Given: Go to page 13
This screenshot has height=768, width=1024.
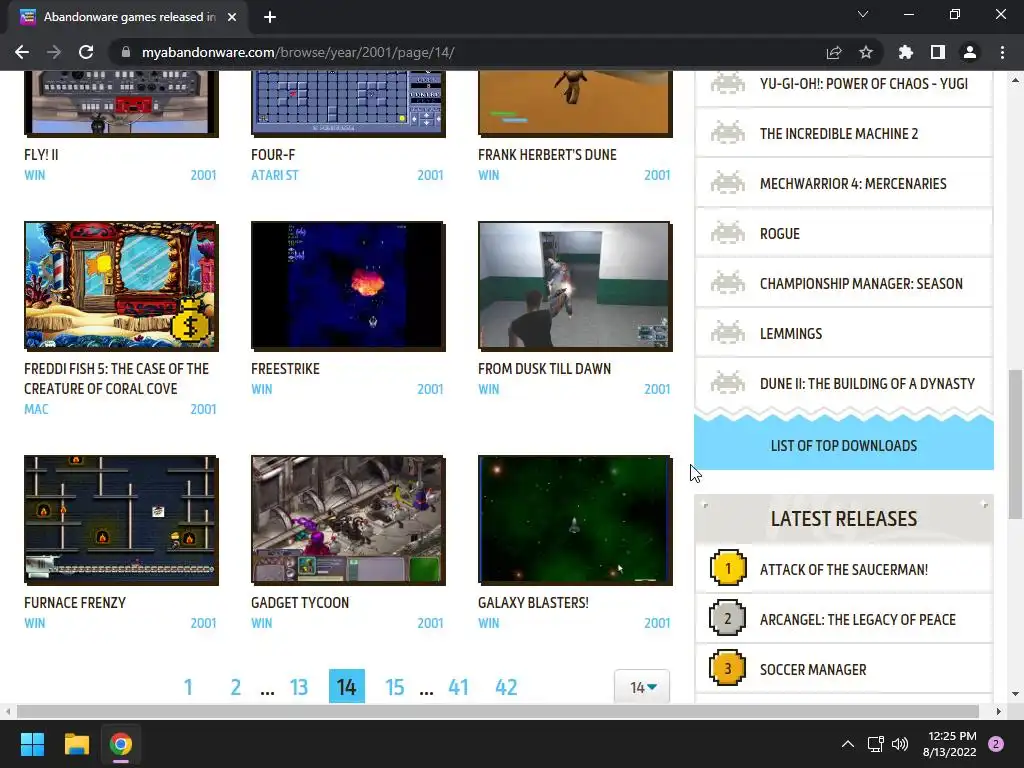Looking at the screenshot, I should click(299, 687).
